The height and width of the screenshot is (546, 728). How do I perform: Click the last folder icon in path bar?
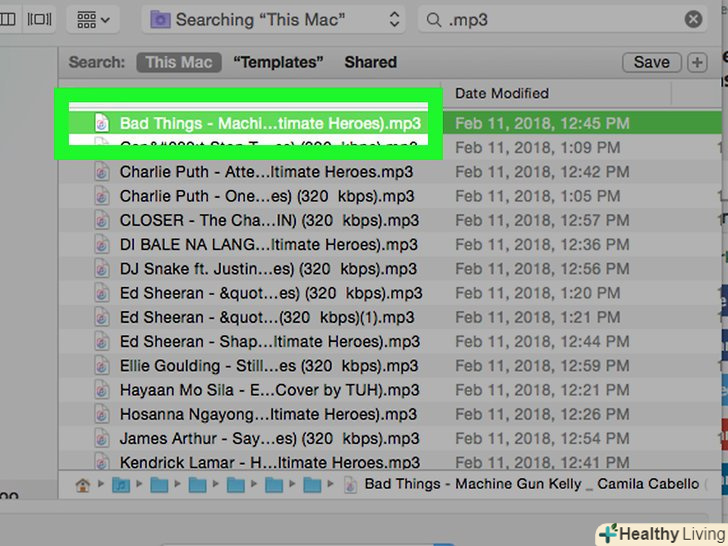click(x=312, y=485)
